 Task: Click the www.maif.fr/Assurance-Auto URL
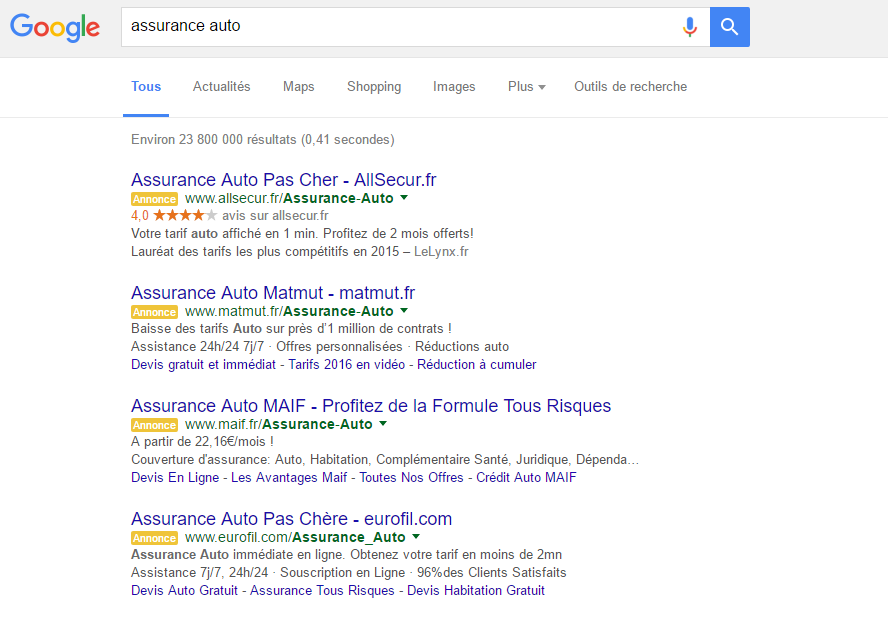point(279,424)
